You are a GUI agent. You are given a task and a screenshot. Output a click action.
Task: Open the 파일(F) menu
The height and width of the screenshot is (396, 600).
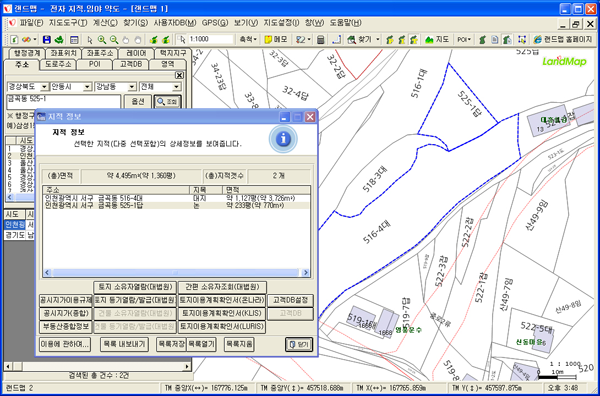31,23
